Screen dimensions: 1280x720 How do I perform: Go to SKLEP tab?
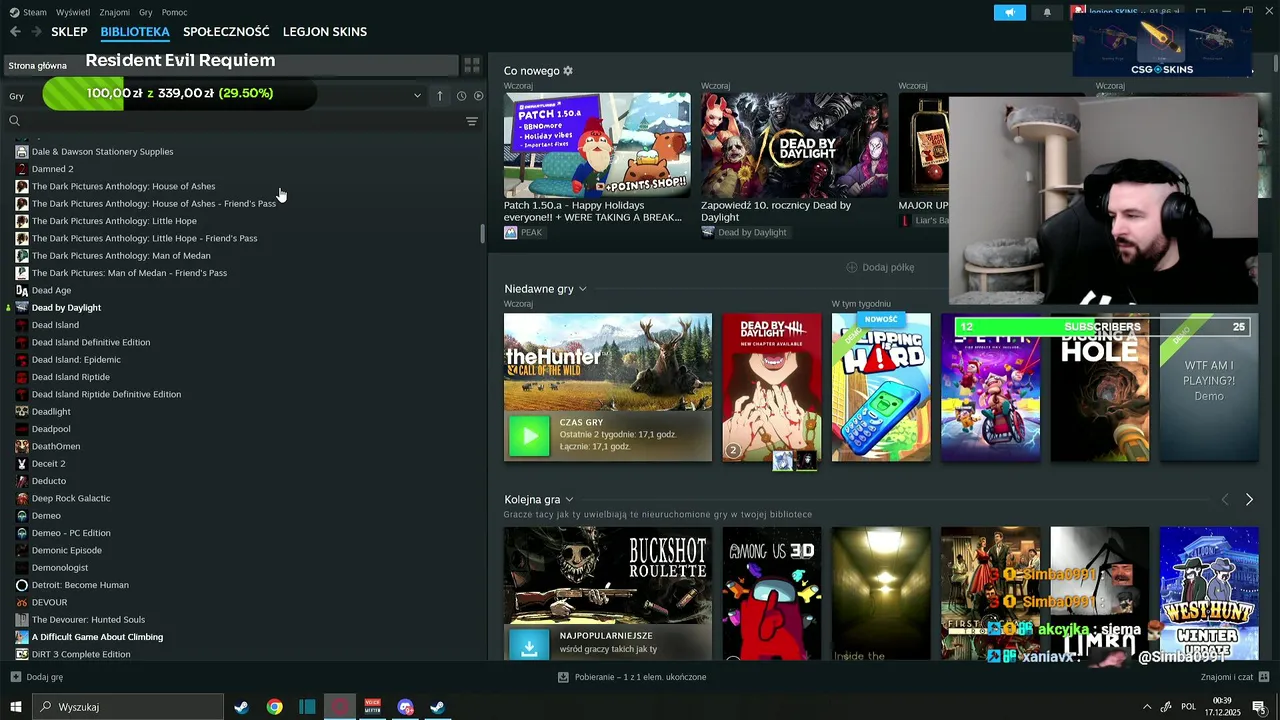(x=69, y=32)
